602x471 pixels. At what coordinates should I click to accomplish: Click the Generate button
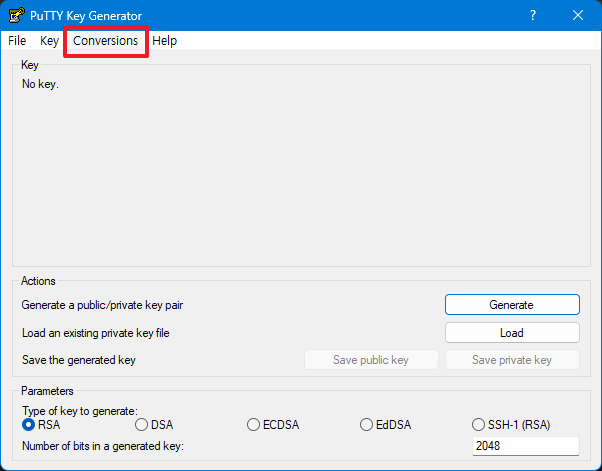(x=512, y=305)
